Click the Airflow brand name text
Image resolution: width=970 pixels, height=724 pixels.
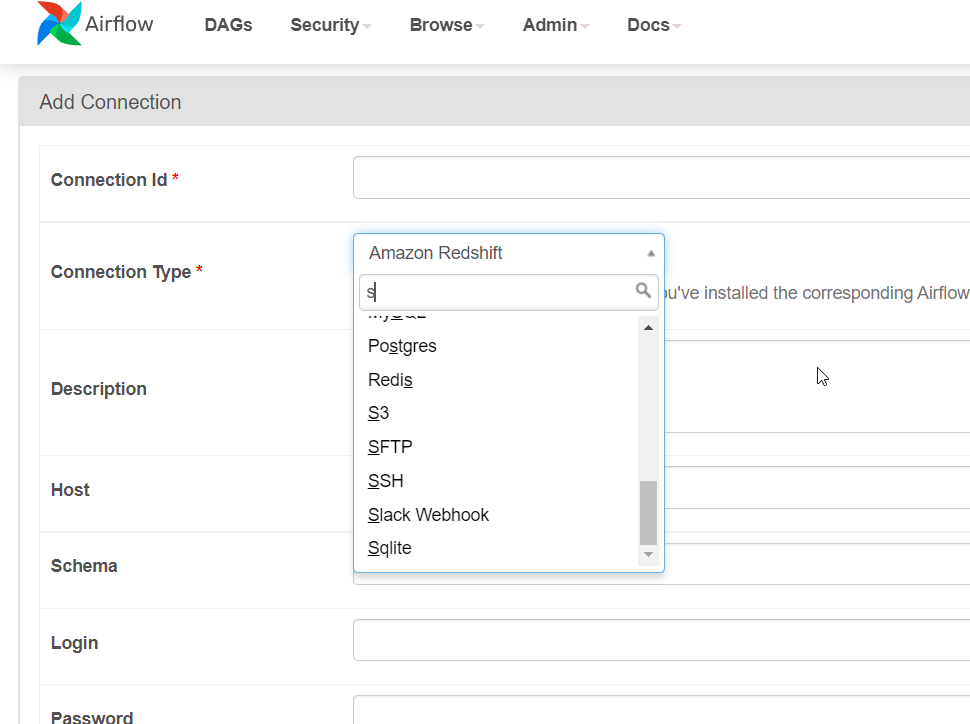[119, 24]
